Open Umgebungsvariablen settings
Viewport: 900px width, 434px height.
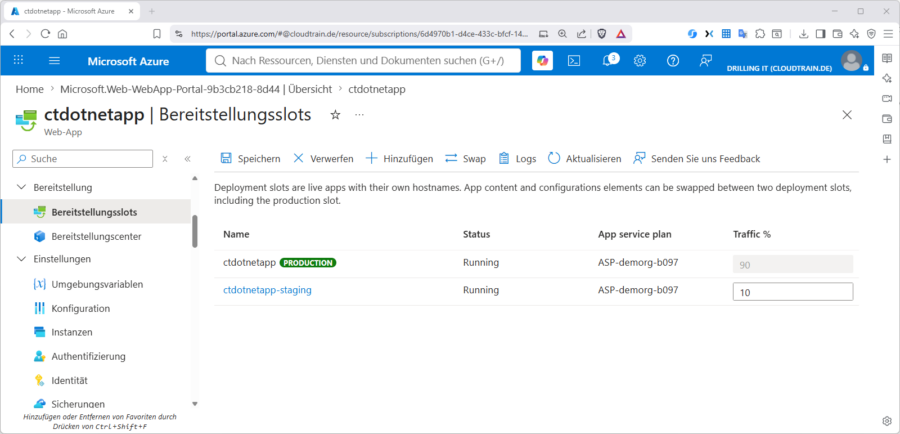tap(95, 284)
